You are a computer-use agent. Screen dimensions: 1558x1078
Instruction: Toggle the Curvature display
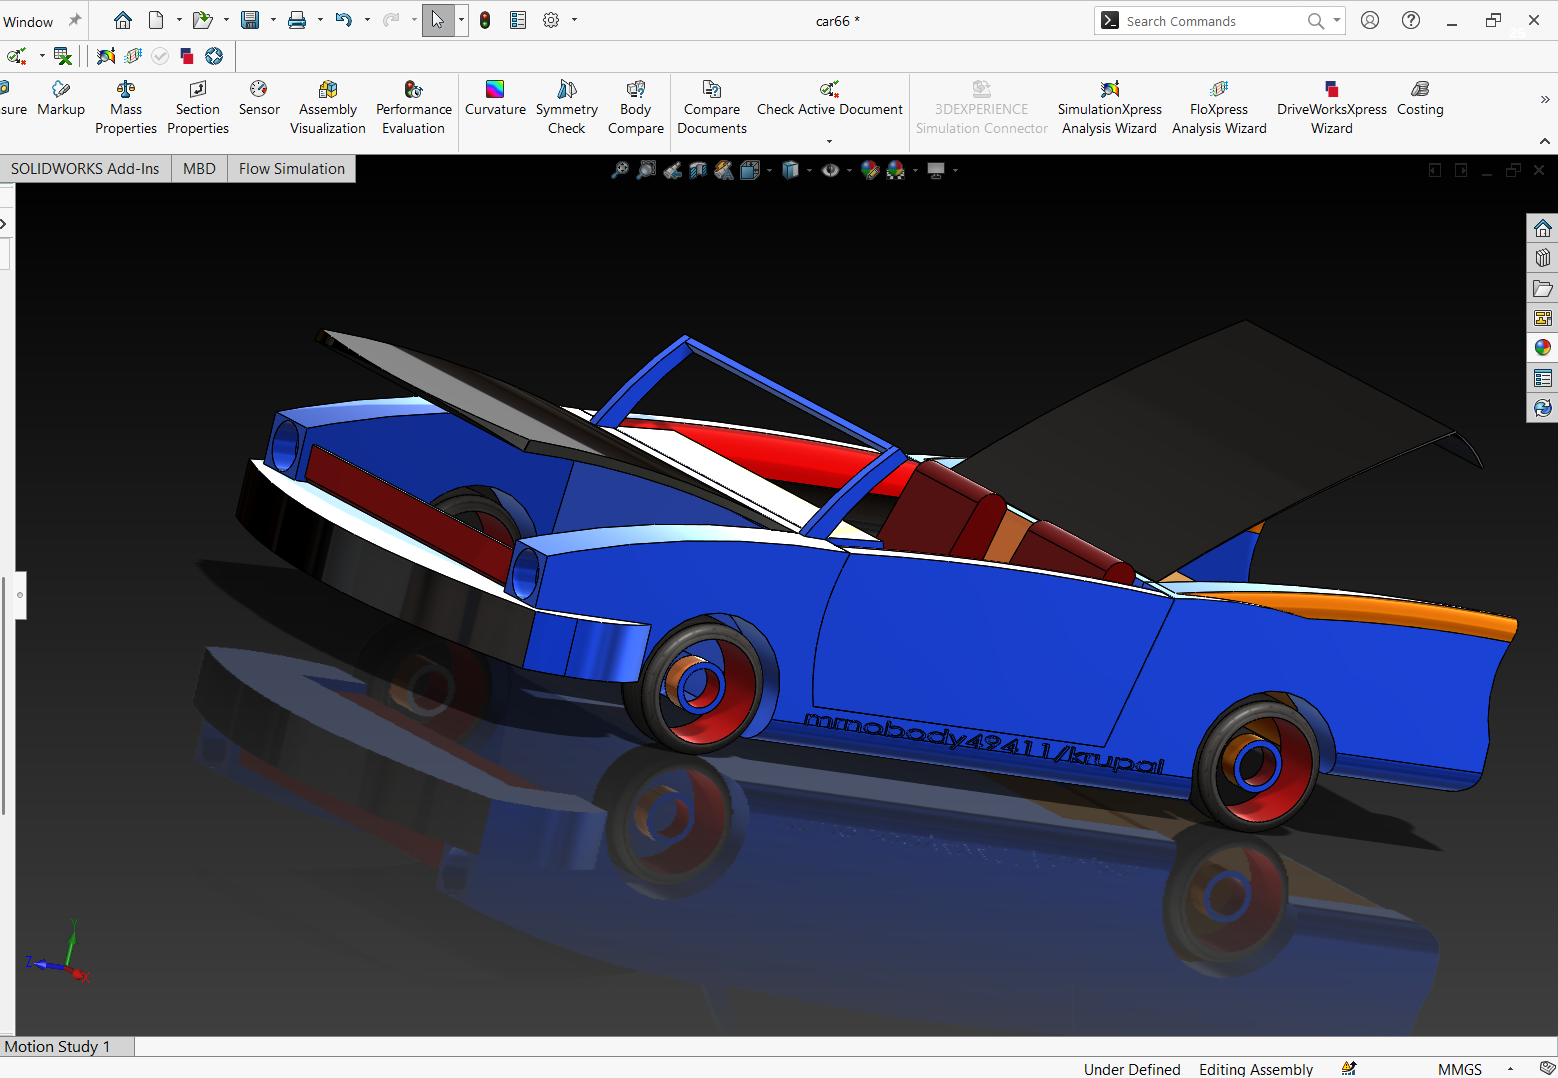(495, 98)
